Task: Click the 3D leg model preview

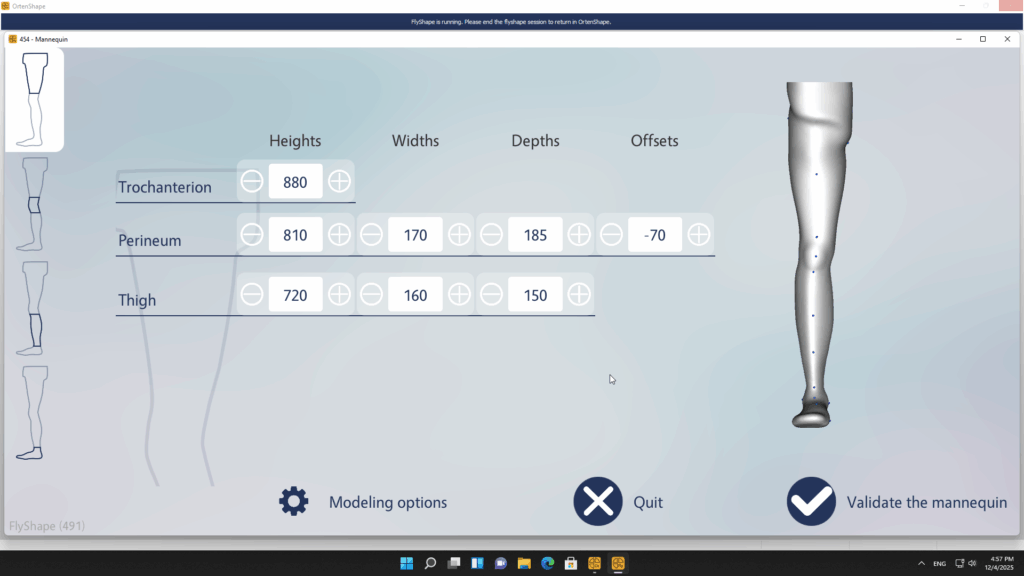Action: pos(818,250)
